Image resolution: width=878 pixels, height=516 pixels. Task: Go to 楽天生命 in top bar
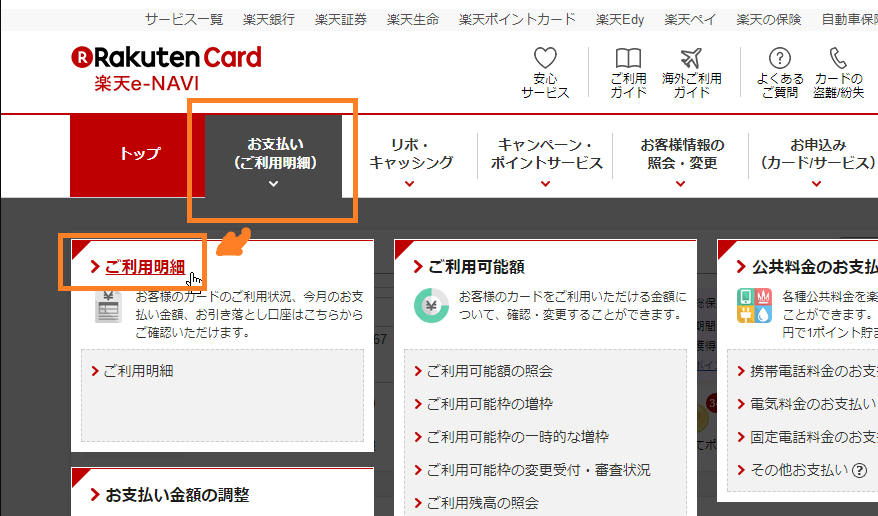coord(413,20)
